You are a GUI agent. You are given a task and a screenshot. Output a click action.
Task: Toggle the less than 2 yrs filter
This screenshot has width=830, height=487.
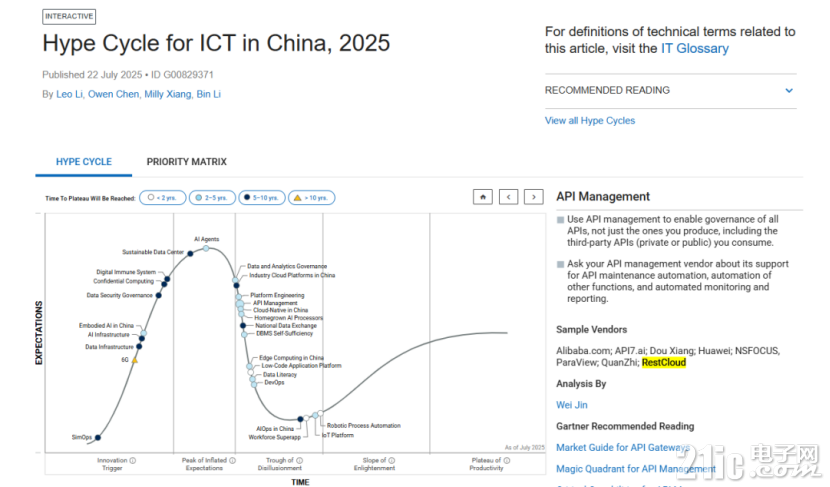163,197
